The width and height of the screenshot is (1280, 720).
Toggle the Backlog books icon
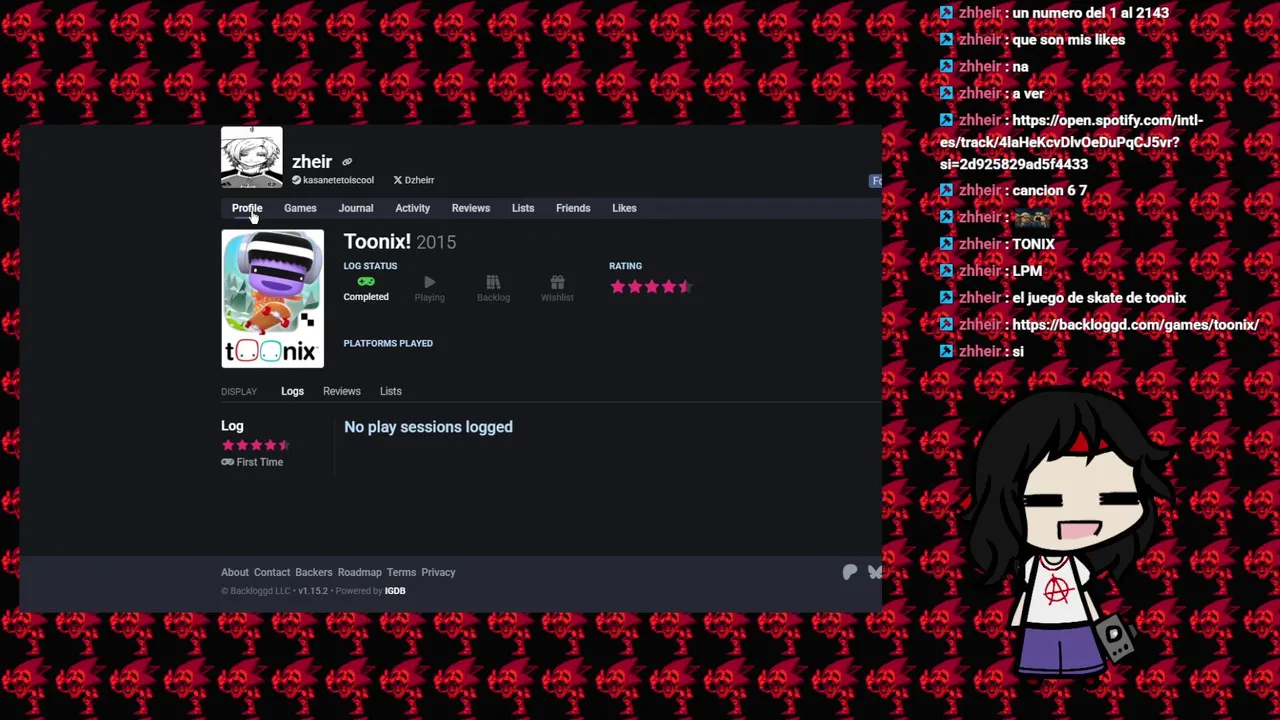click(493, 282)
